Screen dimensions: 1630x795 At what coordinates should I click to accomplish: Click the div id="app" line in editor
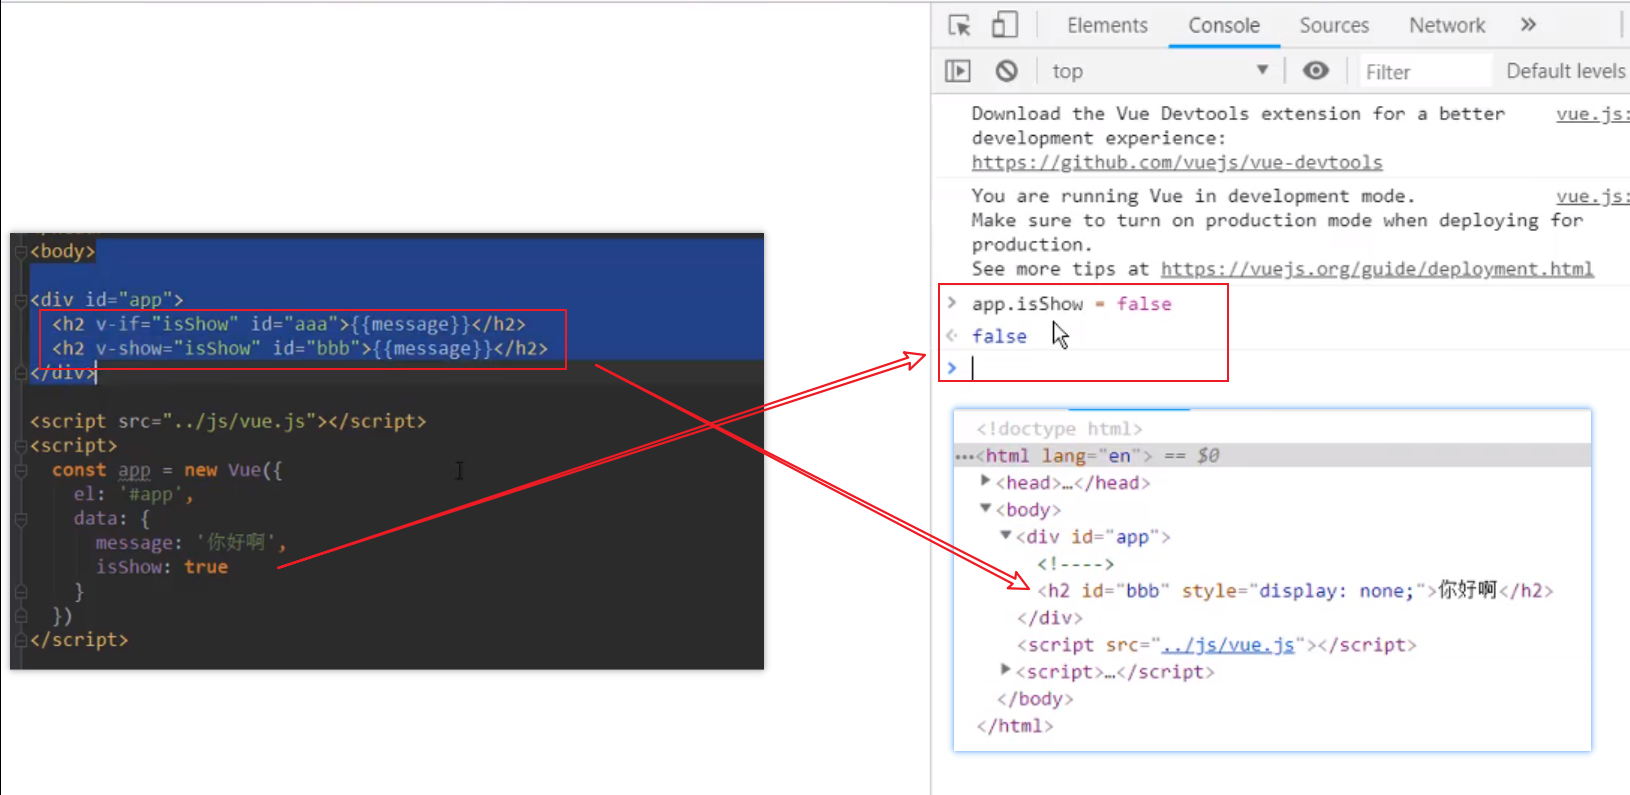106,299
